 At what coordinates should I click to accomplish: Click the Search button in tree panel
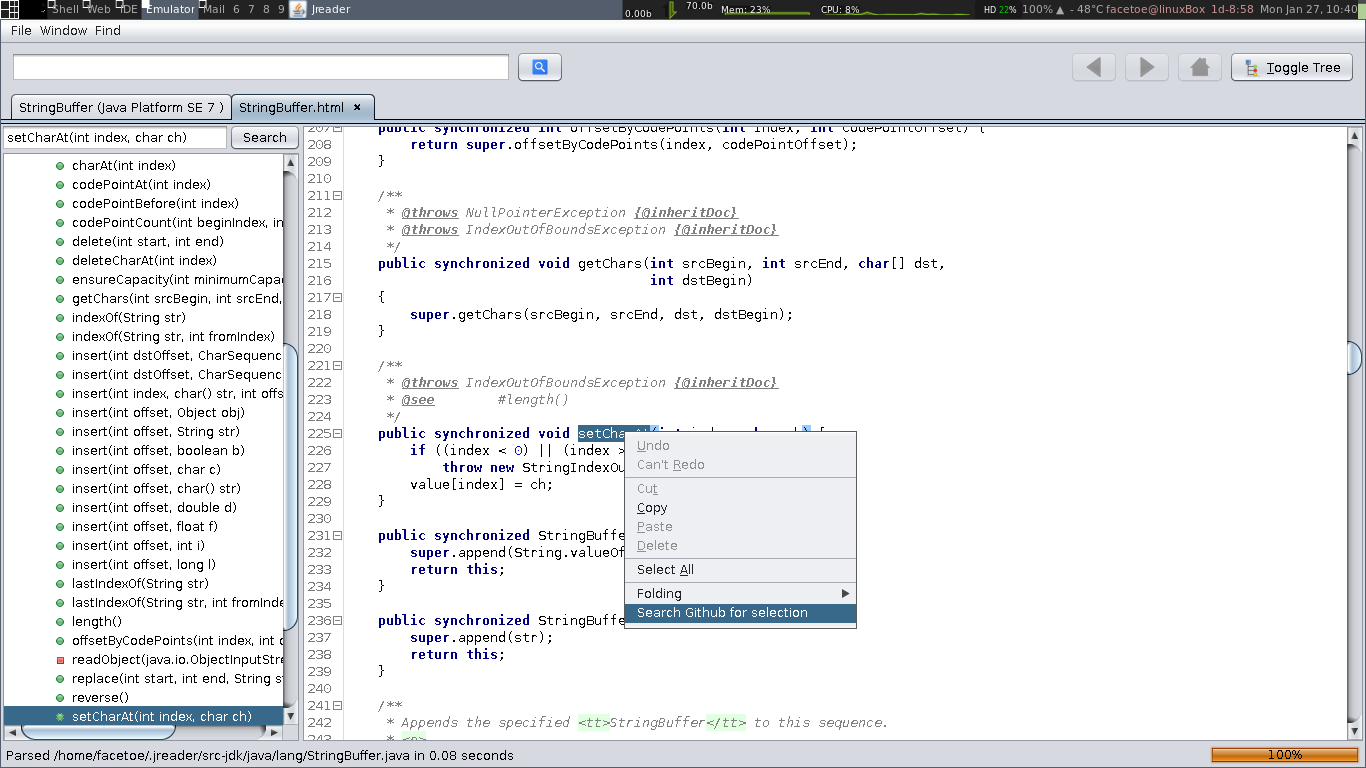pyautogui.click(x=265, y=138)
